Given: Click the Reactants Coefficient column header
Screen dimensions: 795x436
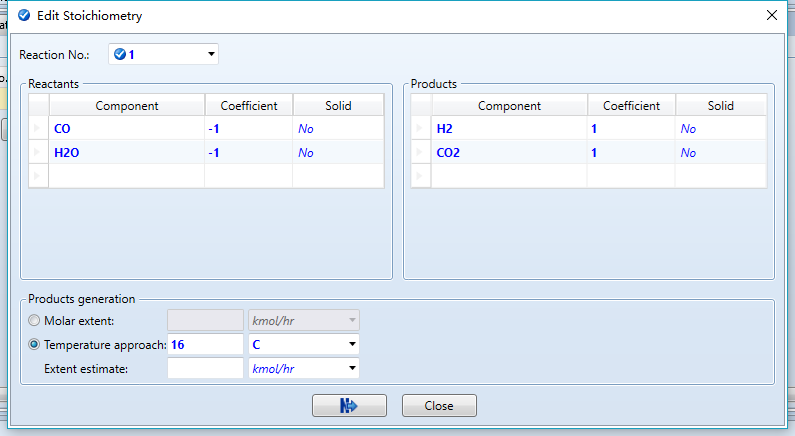Looking at the screenshot, I should (x=248, y=106).
